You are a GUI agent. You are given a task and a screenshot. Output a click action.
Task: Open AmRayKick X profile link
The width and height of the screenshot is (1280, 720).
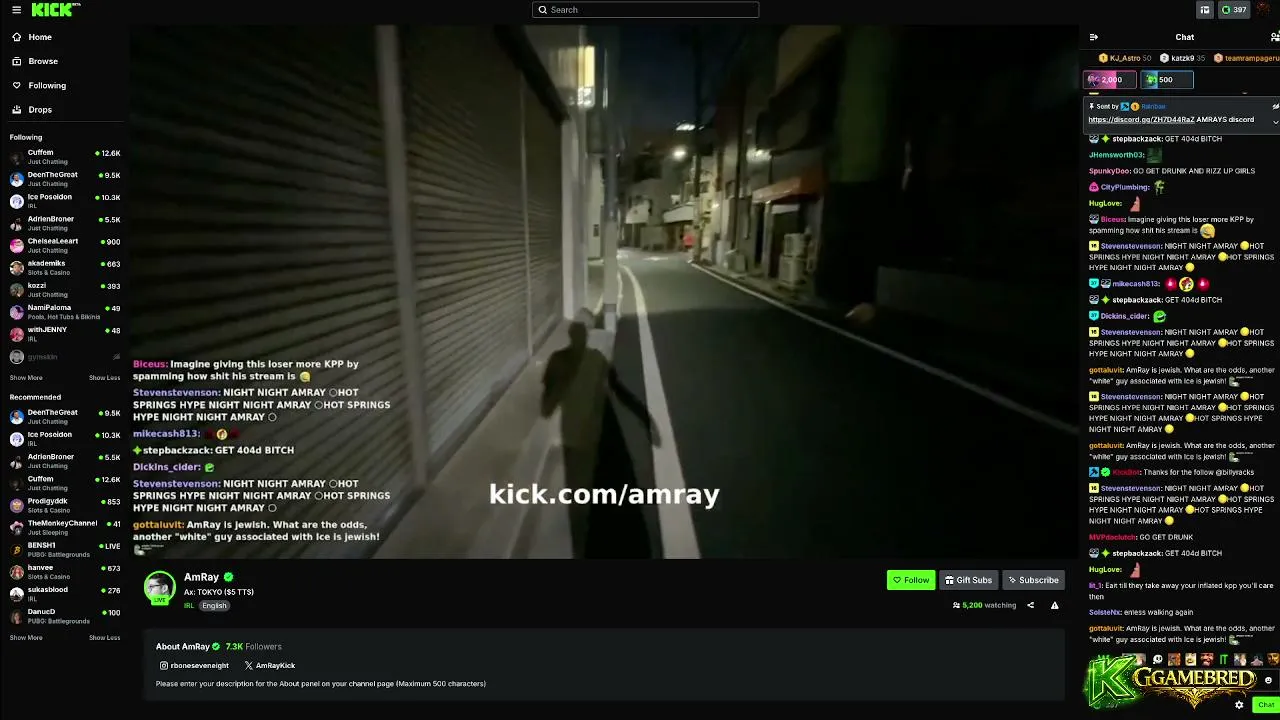pyautogui.click(x=270, y=666)
